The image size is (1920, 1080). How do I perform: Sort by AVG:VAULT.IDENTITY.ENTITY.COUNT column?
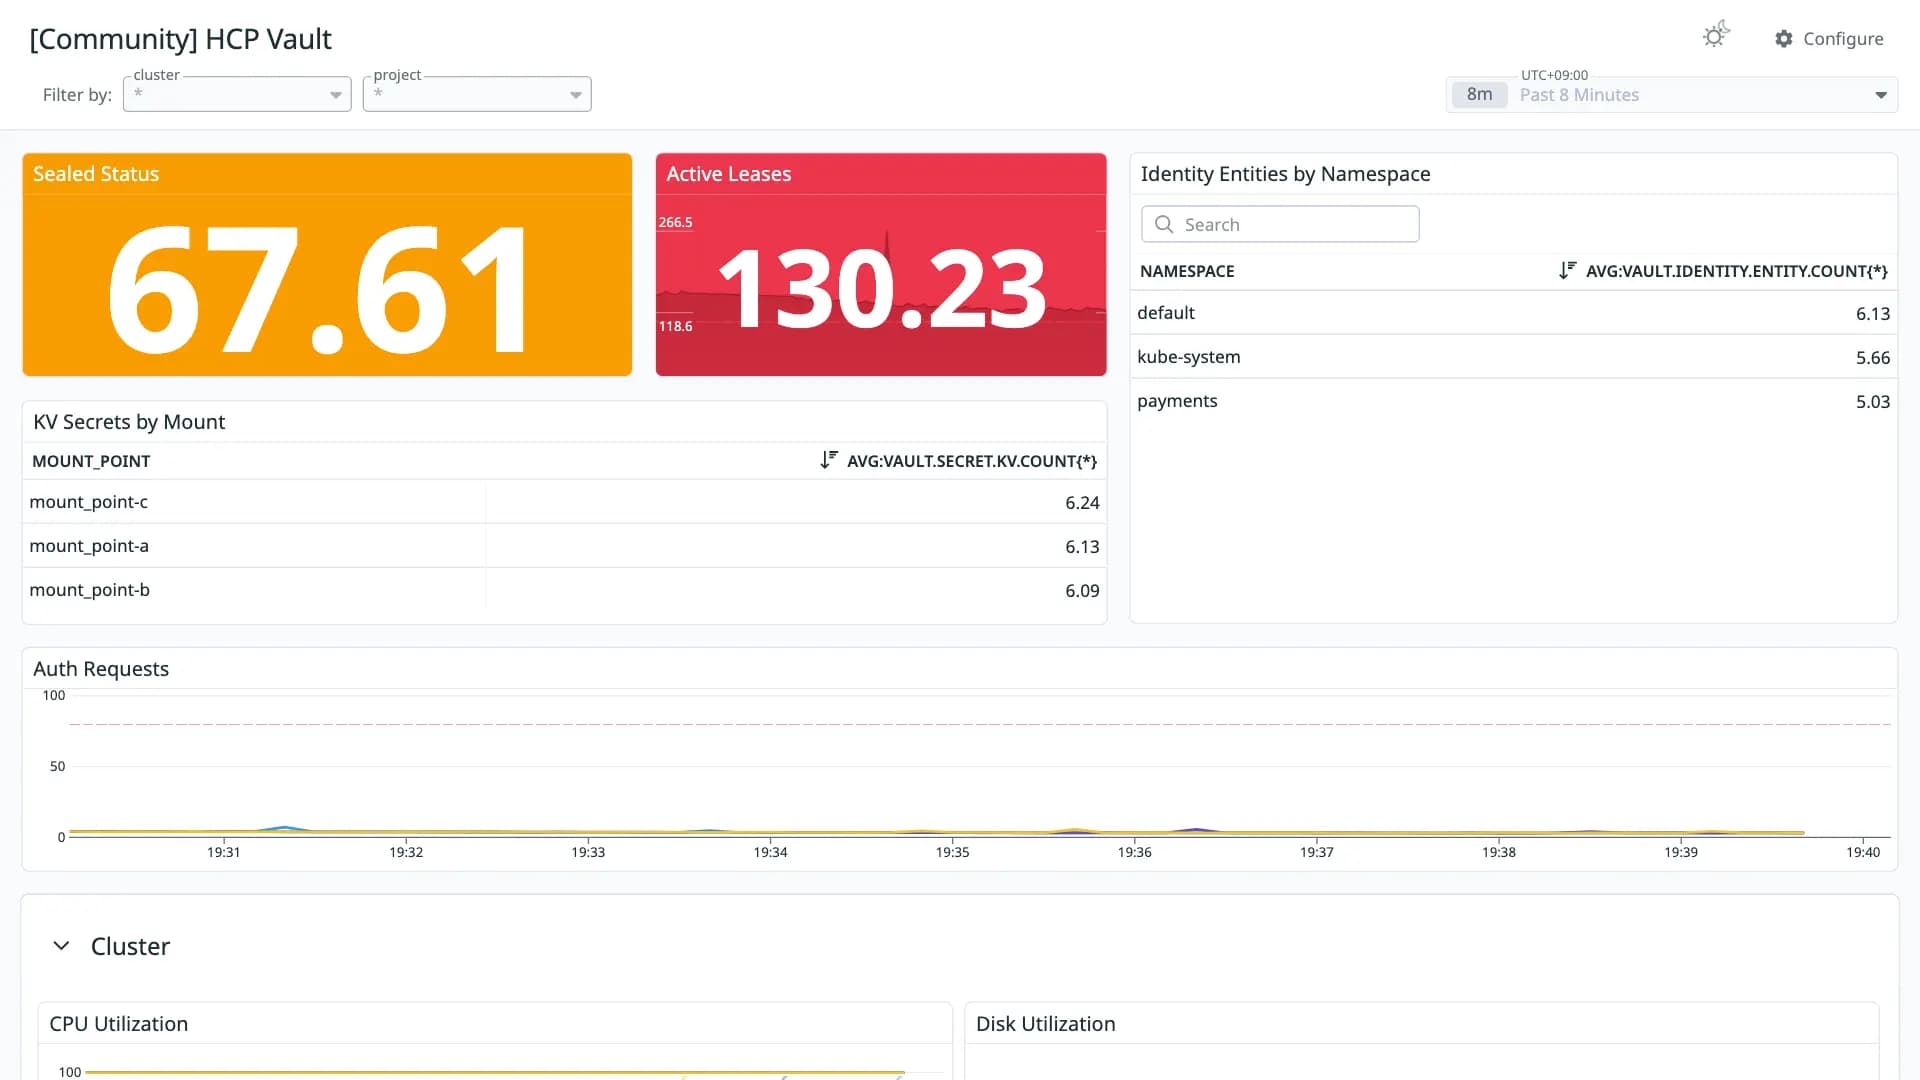tap(1723, 271)
